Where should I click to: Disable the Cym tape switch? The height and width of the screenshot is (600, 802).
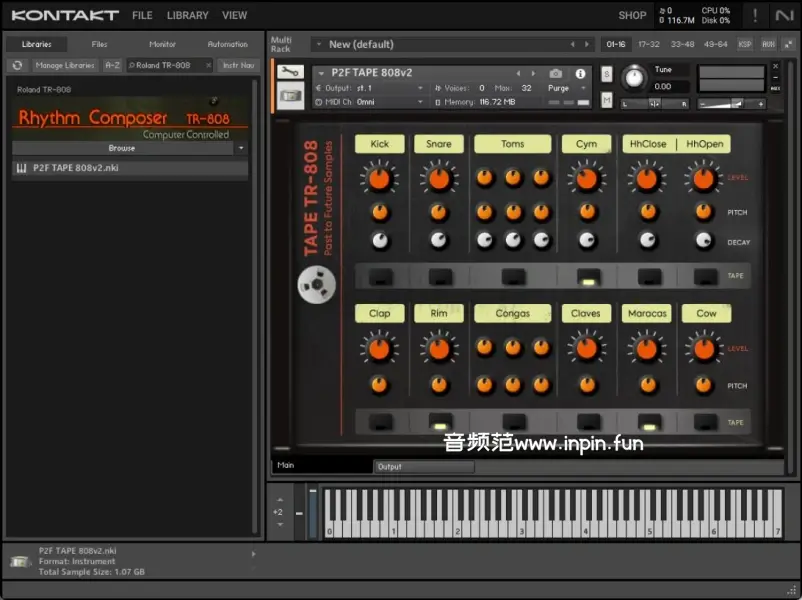point(588,276)
